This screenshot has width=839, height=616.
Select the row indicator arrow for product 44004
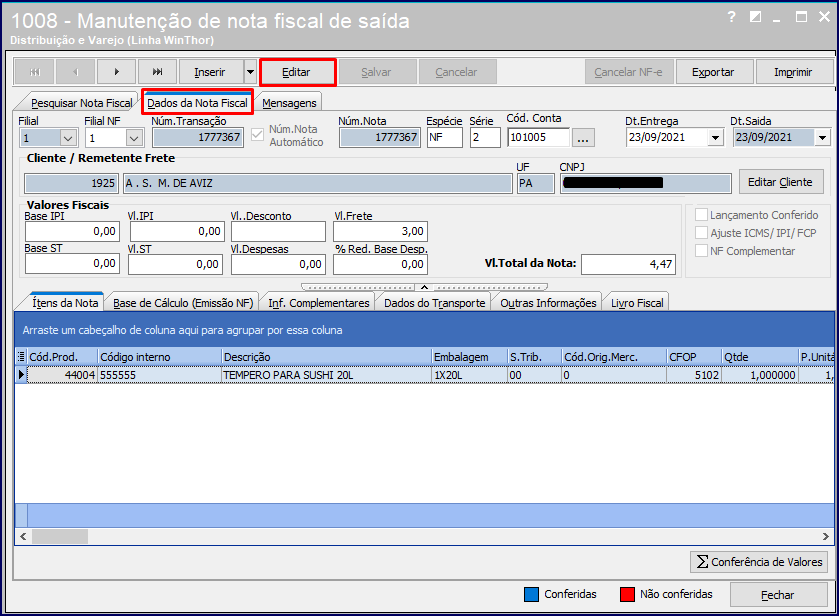21,375
